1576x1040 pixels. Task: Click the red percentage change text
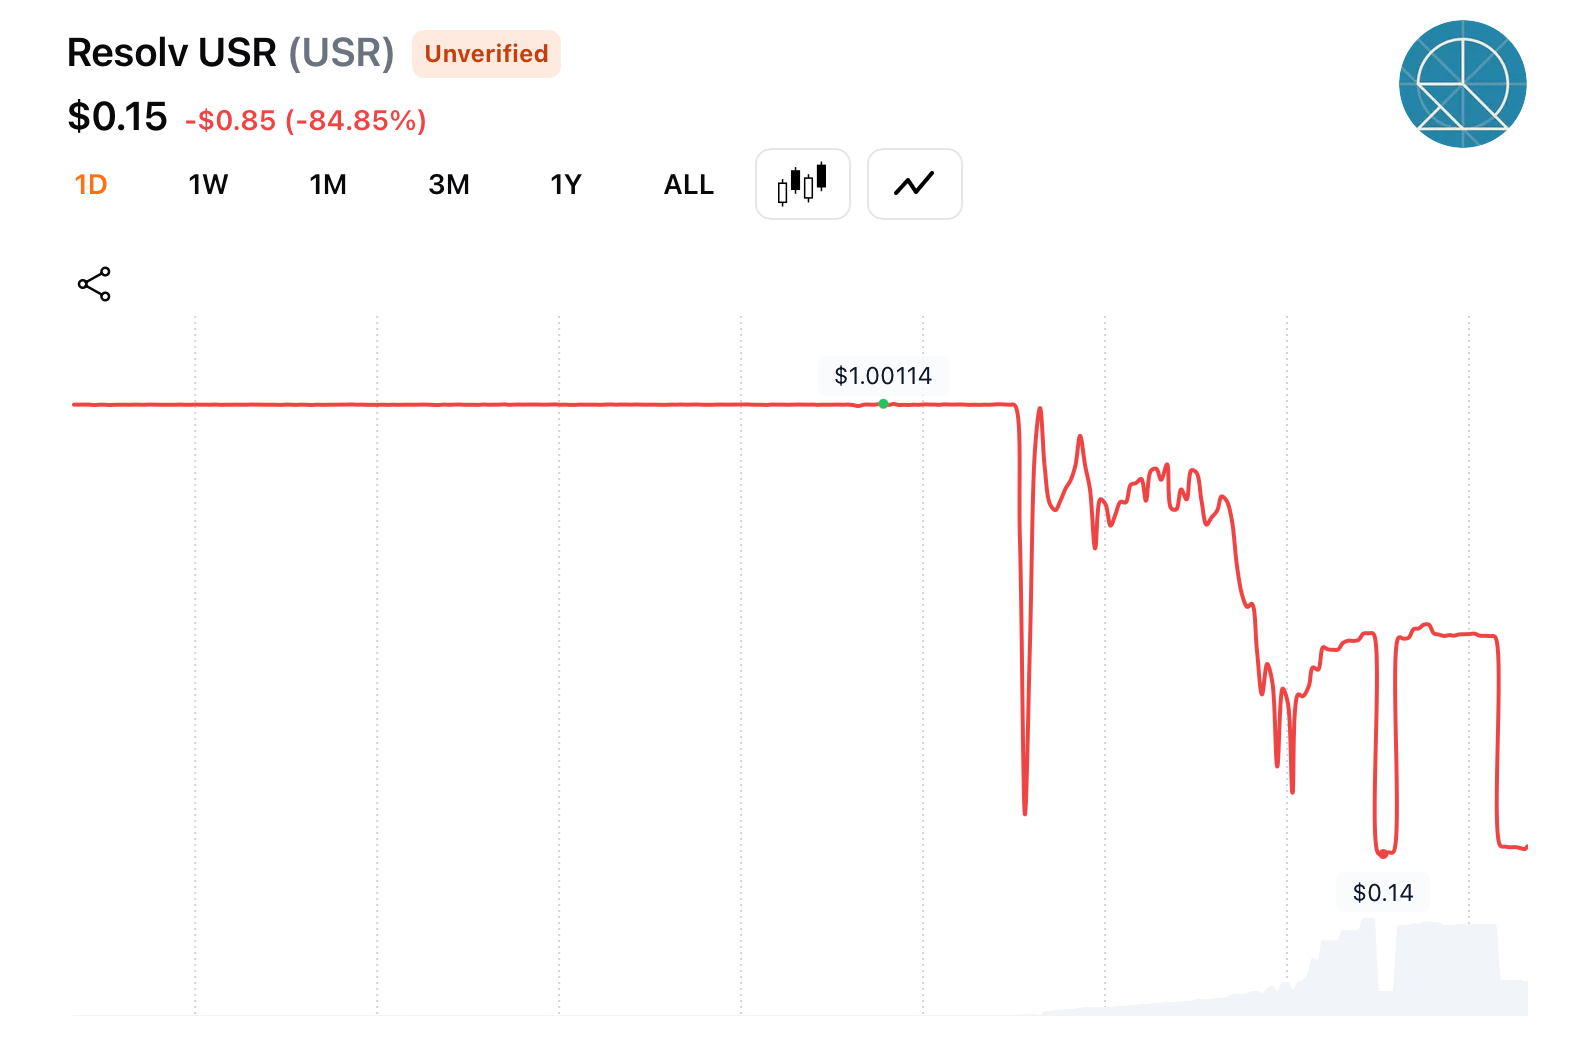[x=305, y=119]
